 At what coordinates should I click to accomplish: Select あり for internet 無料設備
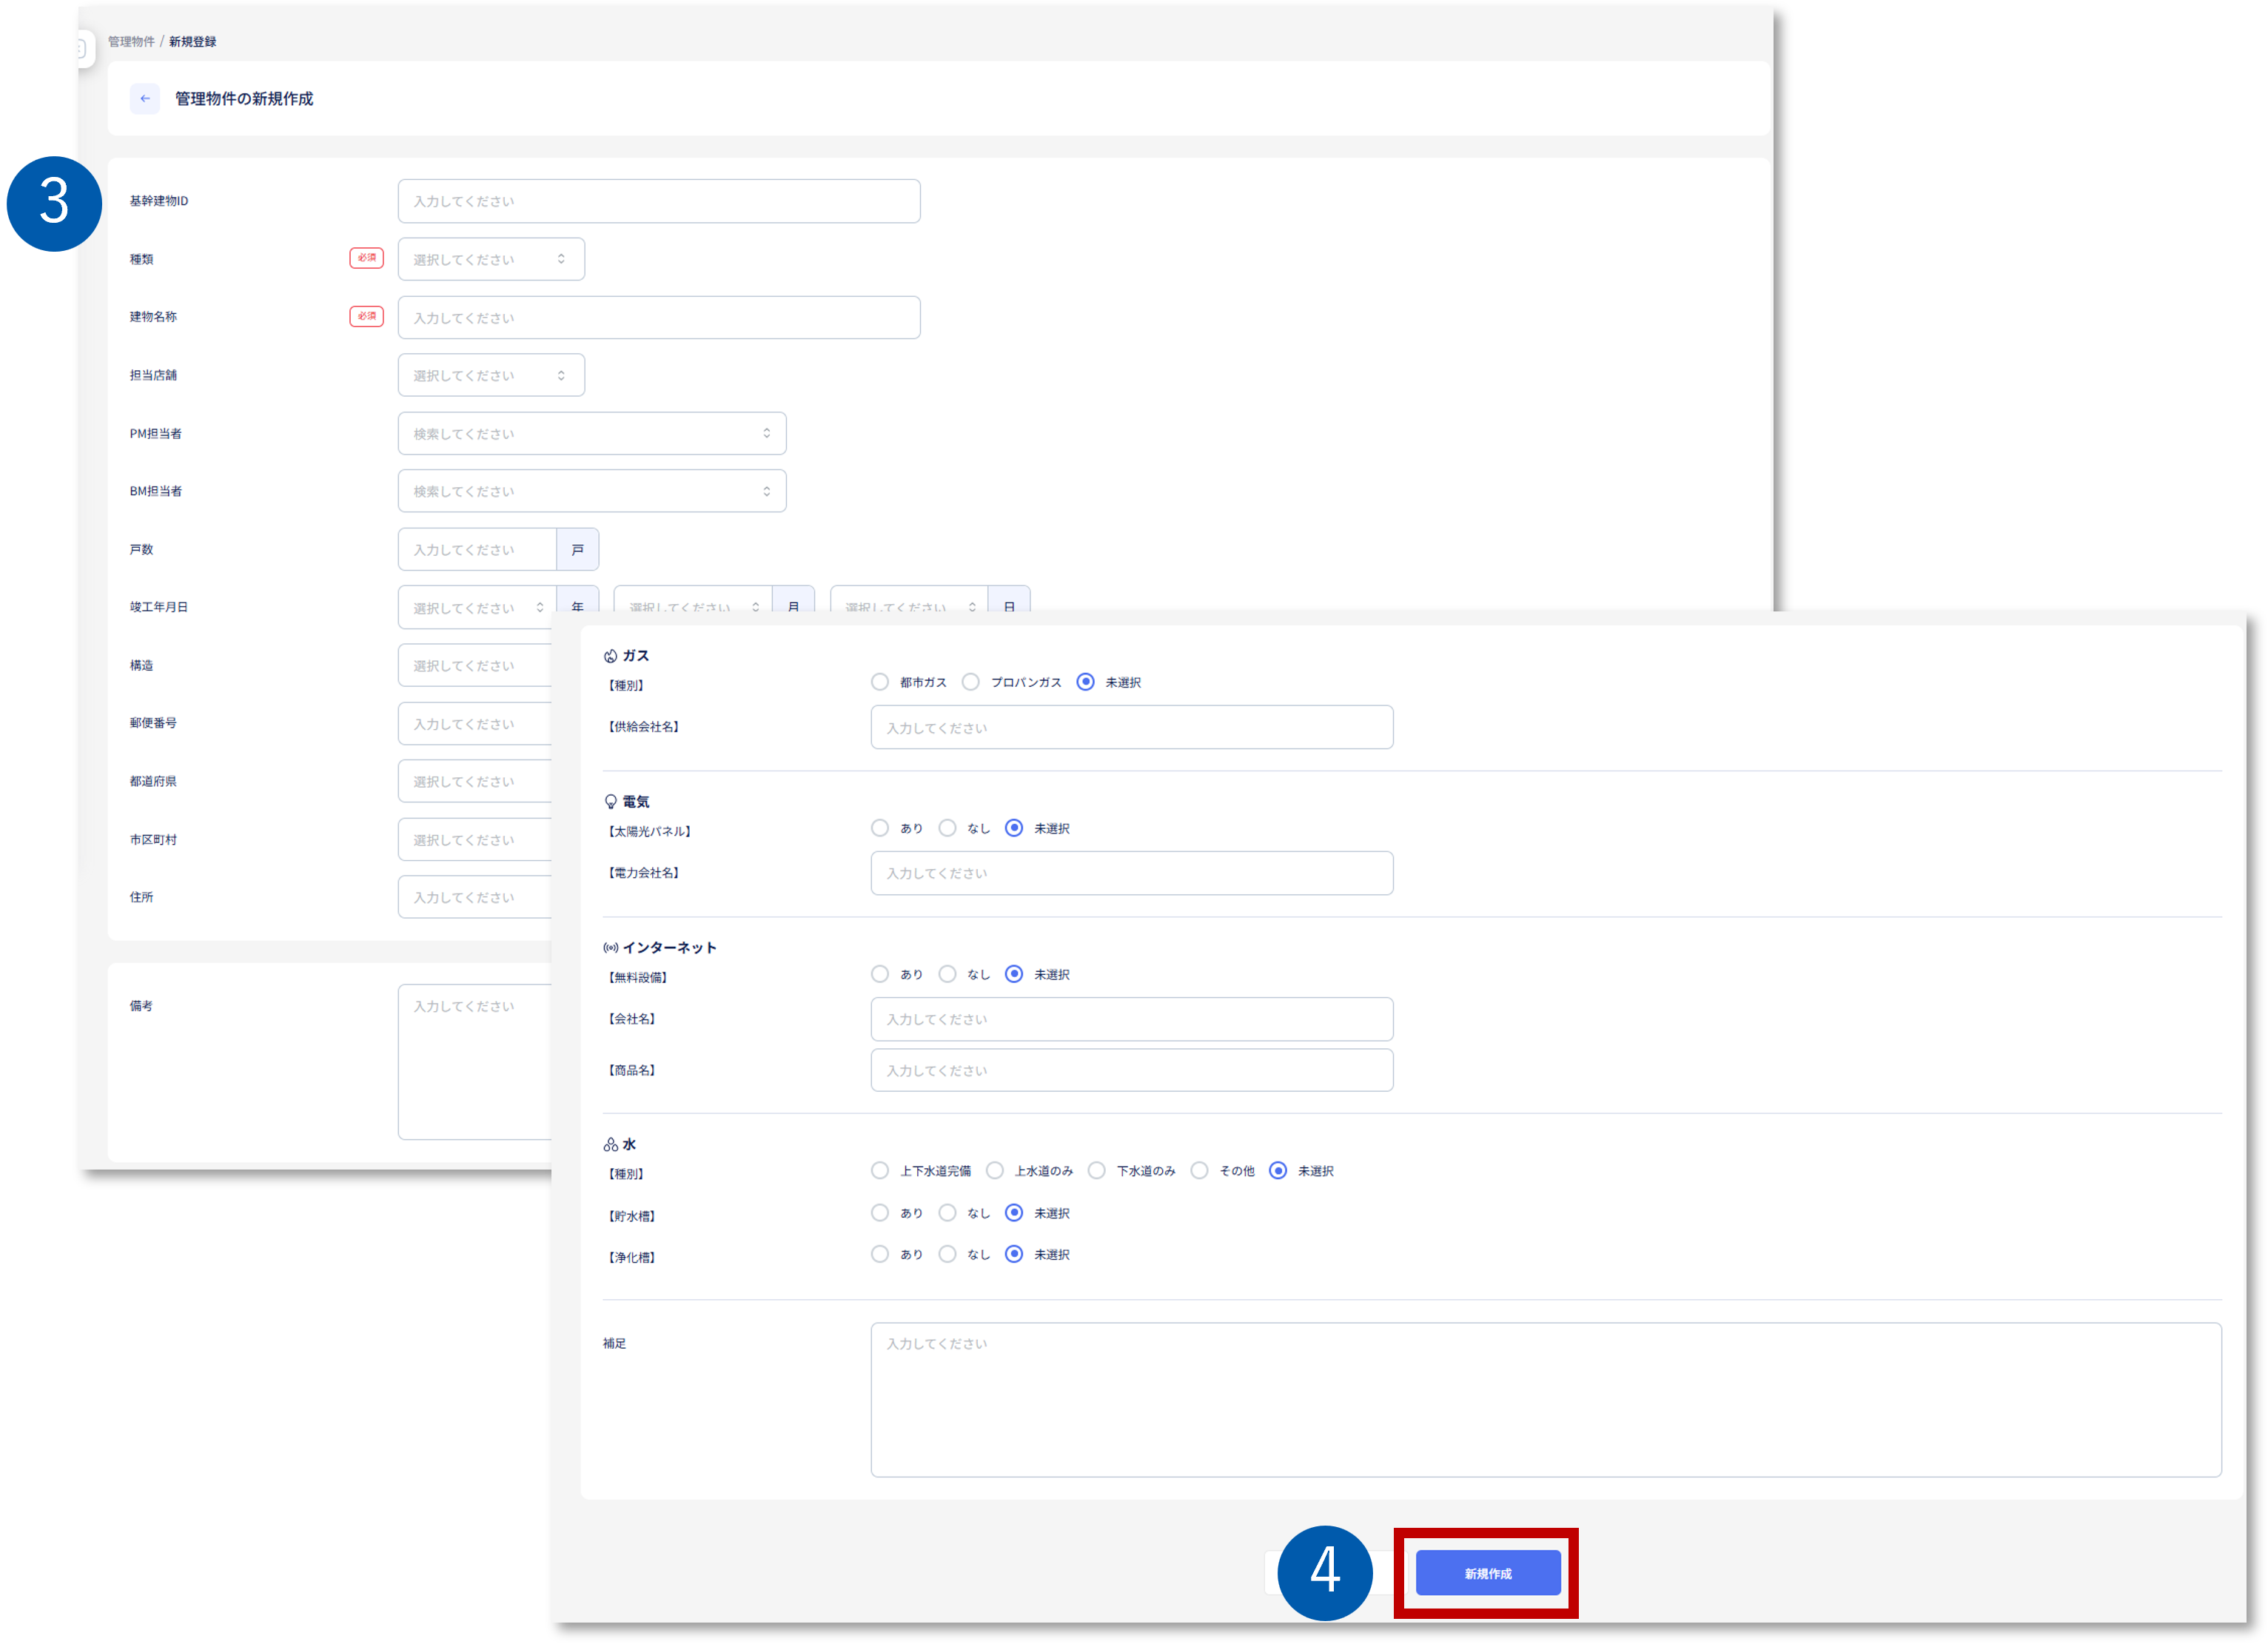tap(880, 974)
